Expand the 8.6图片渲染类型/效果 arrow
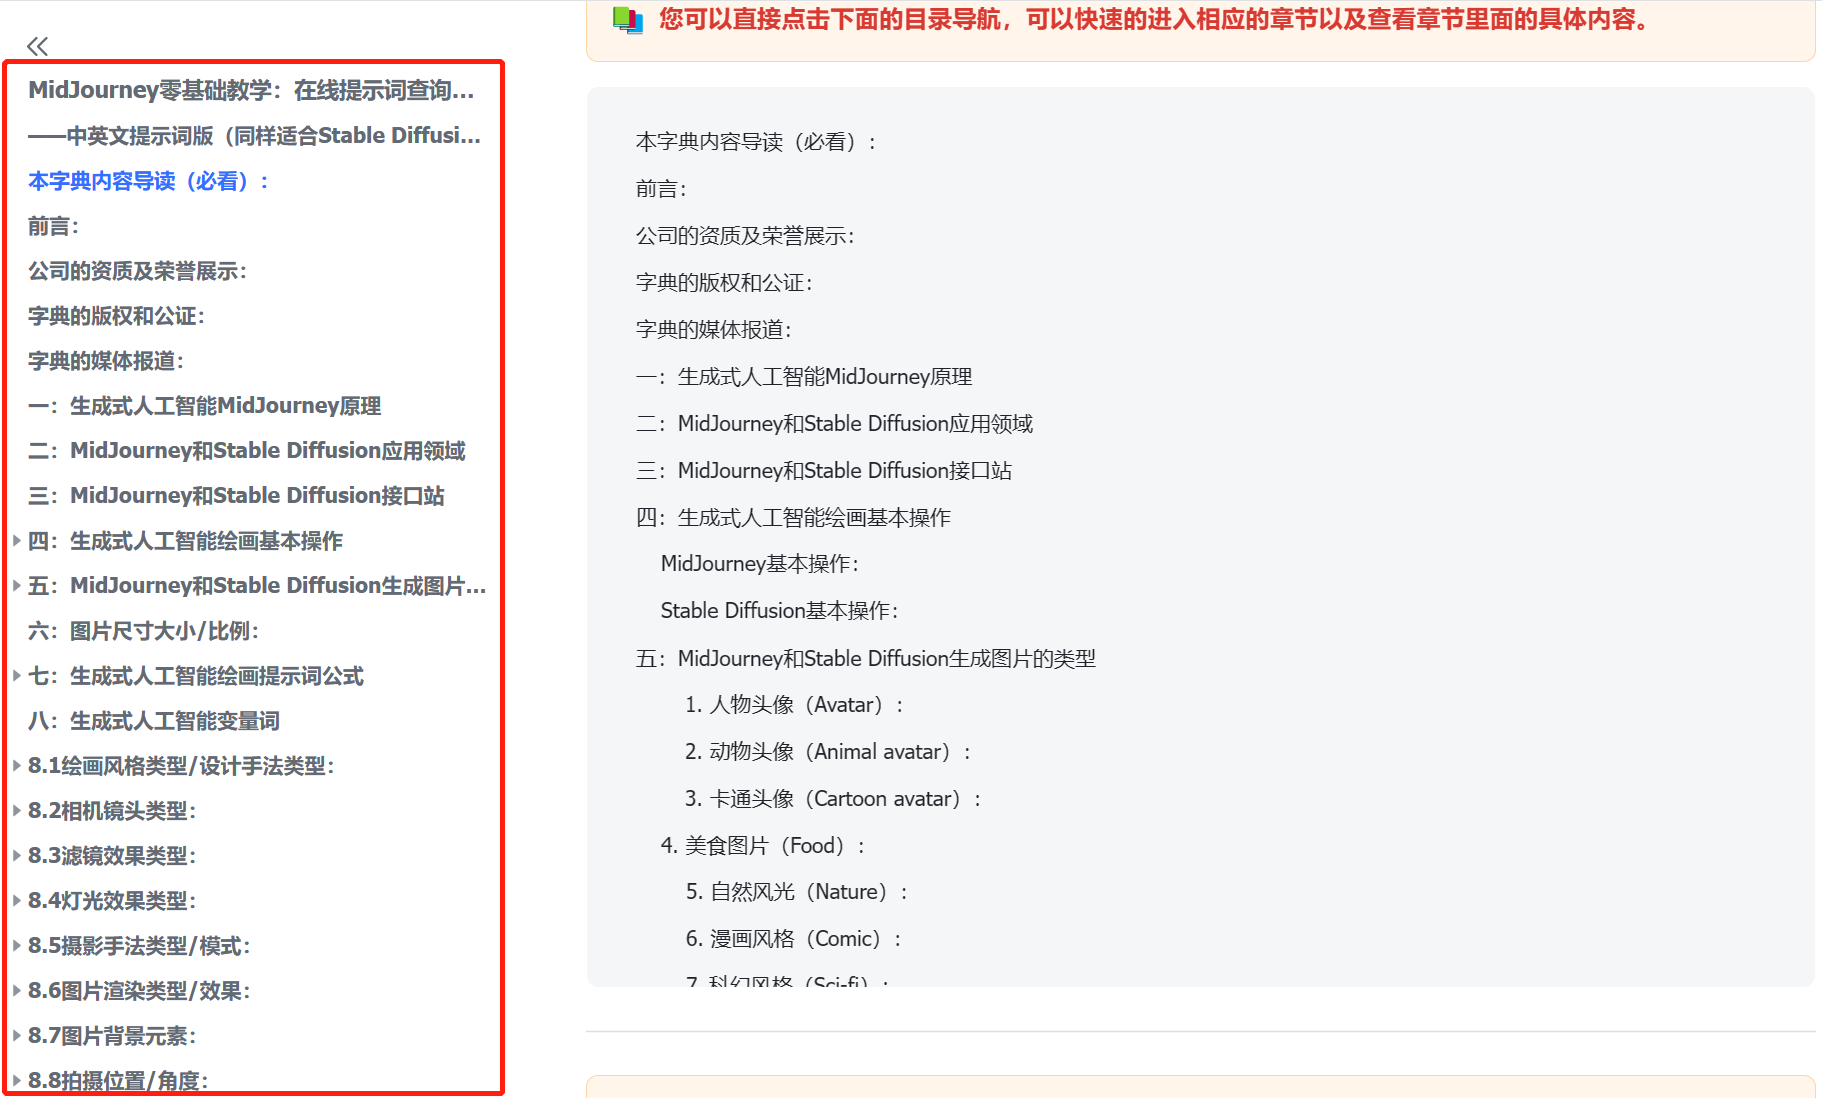 (17, 990)
